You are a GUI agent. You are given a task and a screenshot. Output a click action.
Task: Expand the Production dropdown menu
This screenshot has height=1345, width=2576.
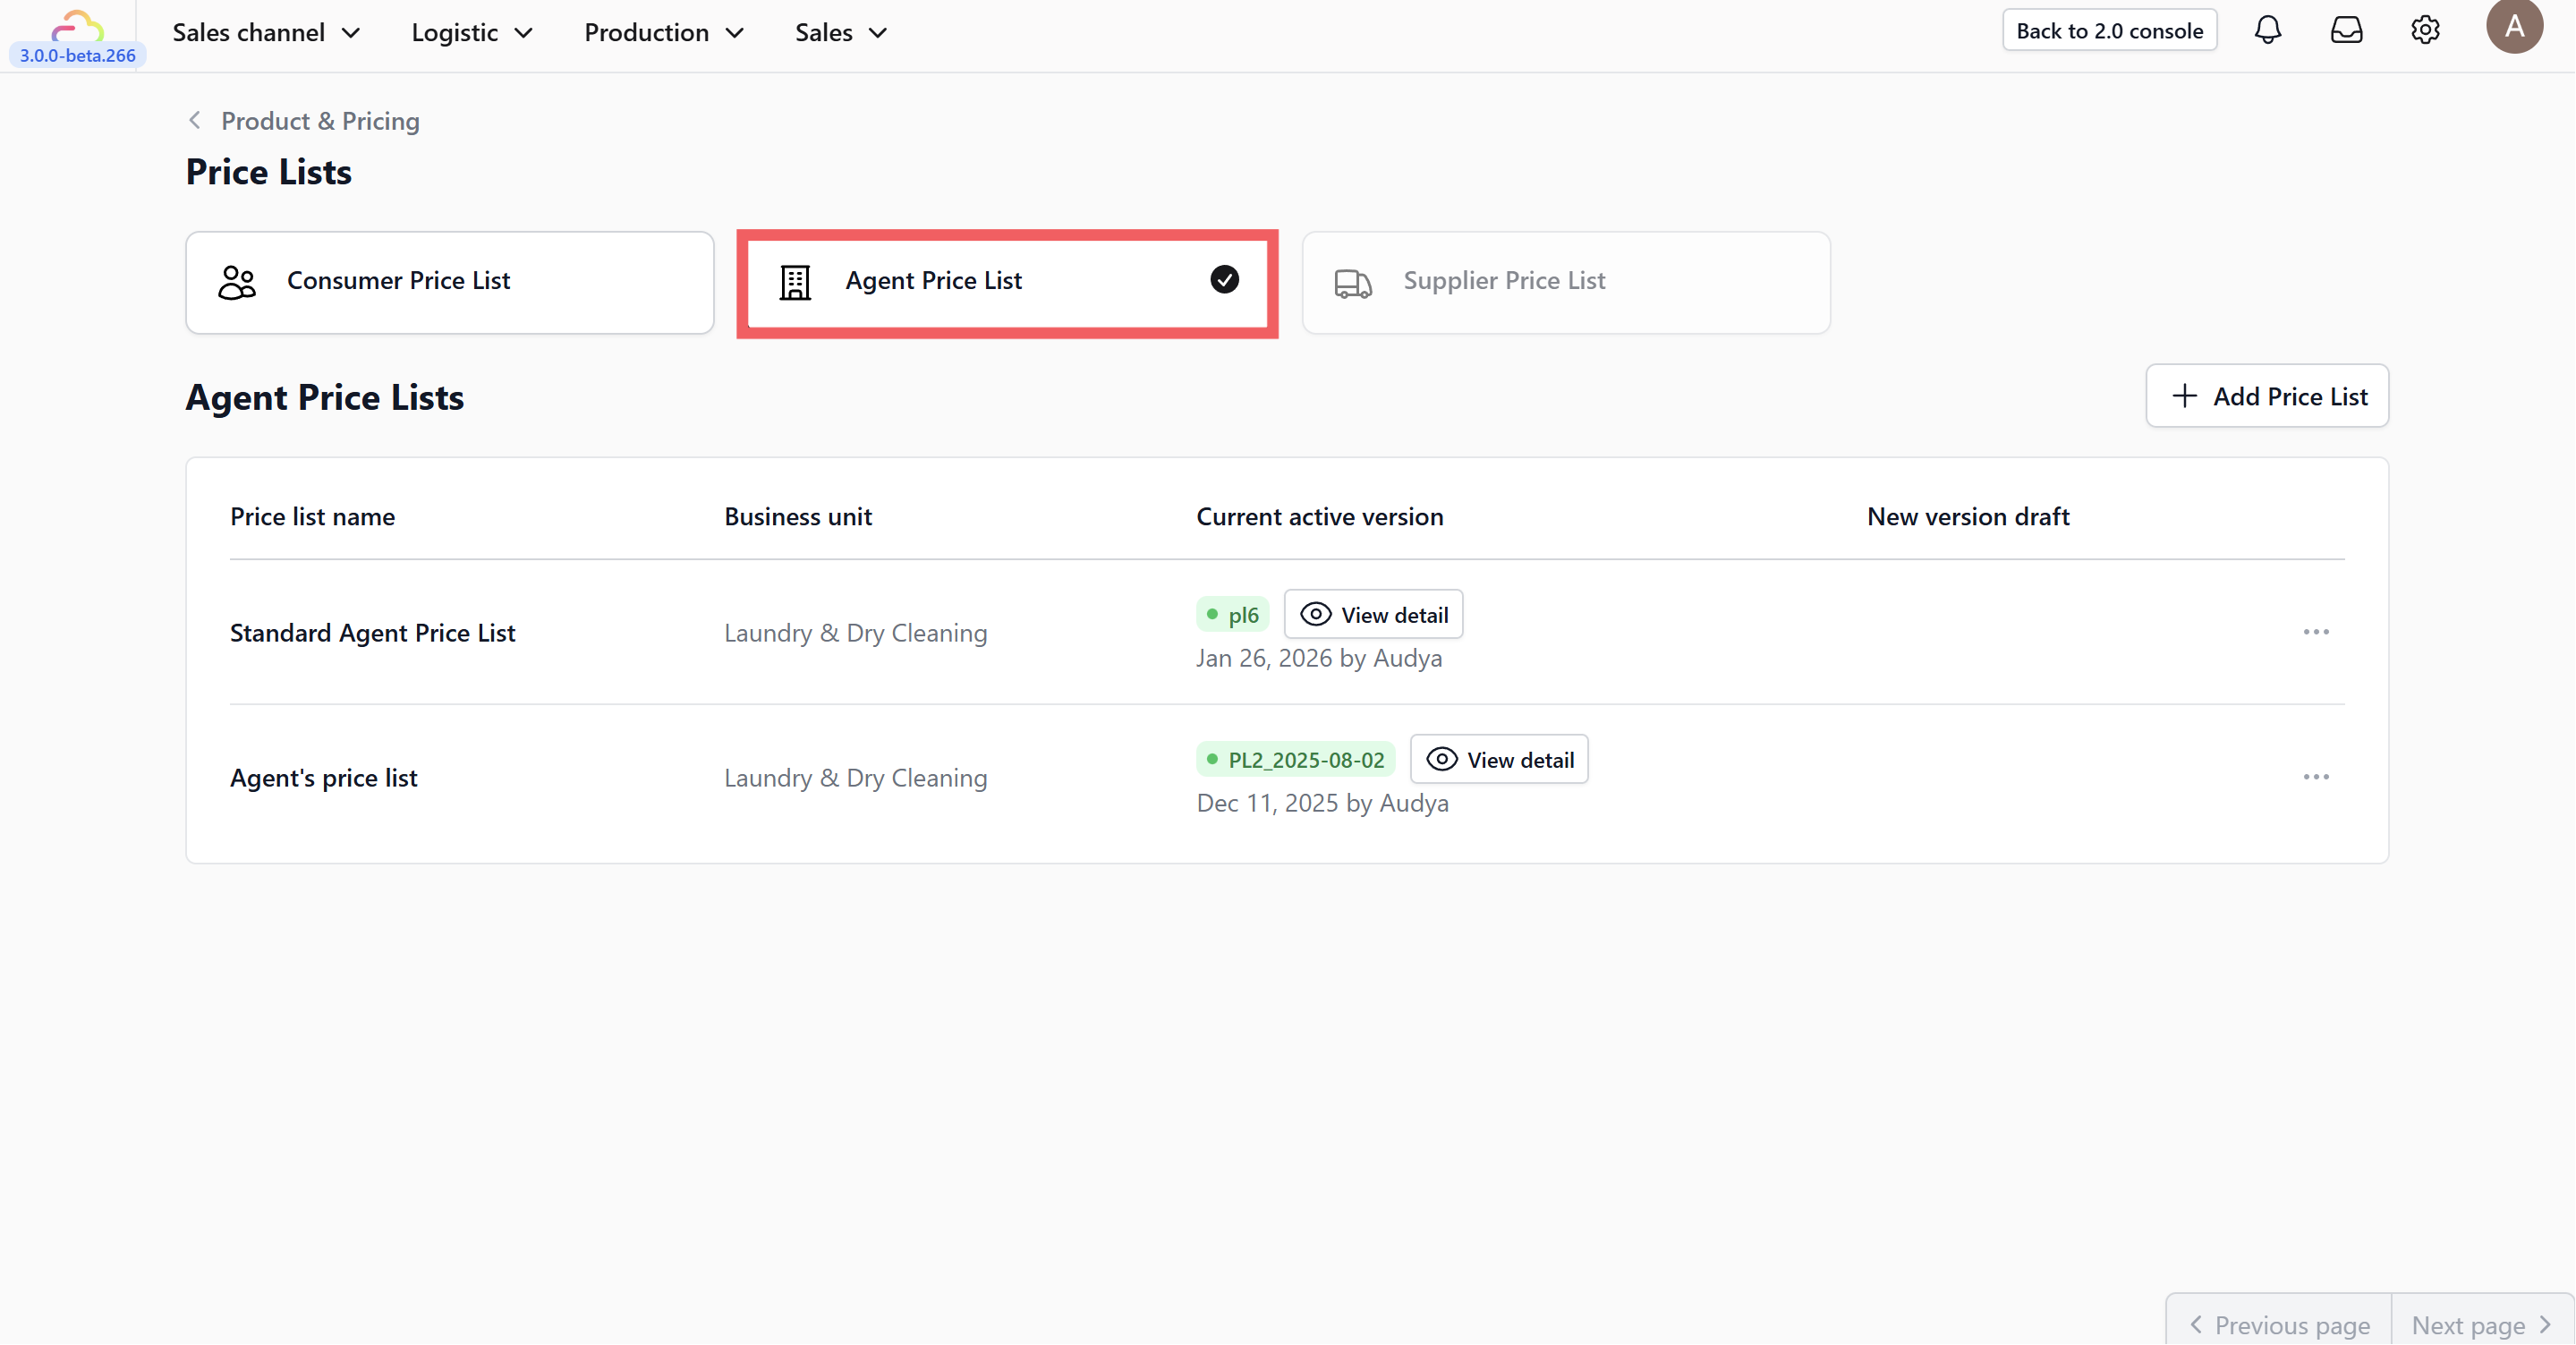coord(664,33)
